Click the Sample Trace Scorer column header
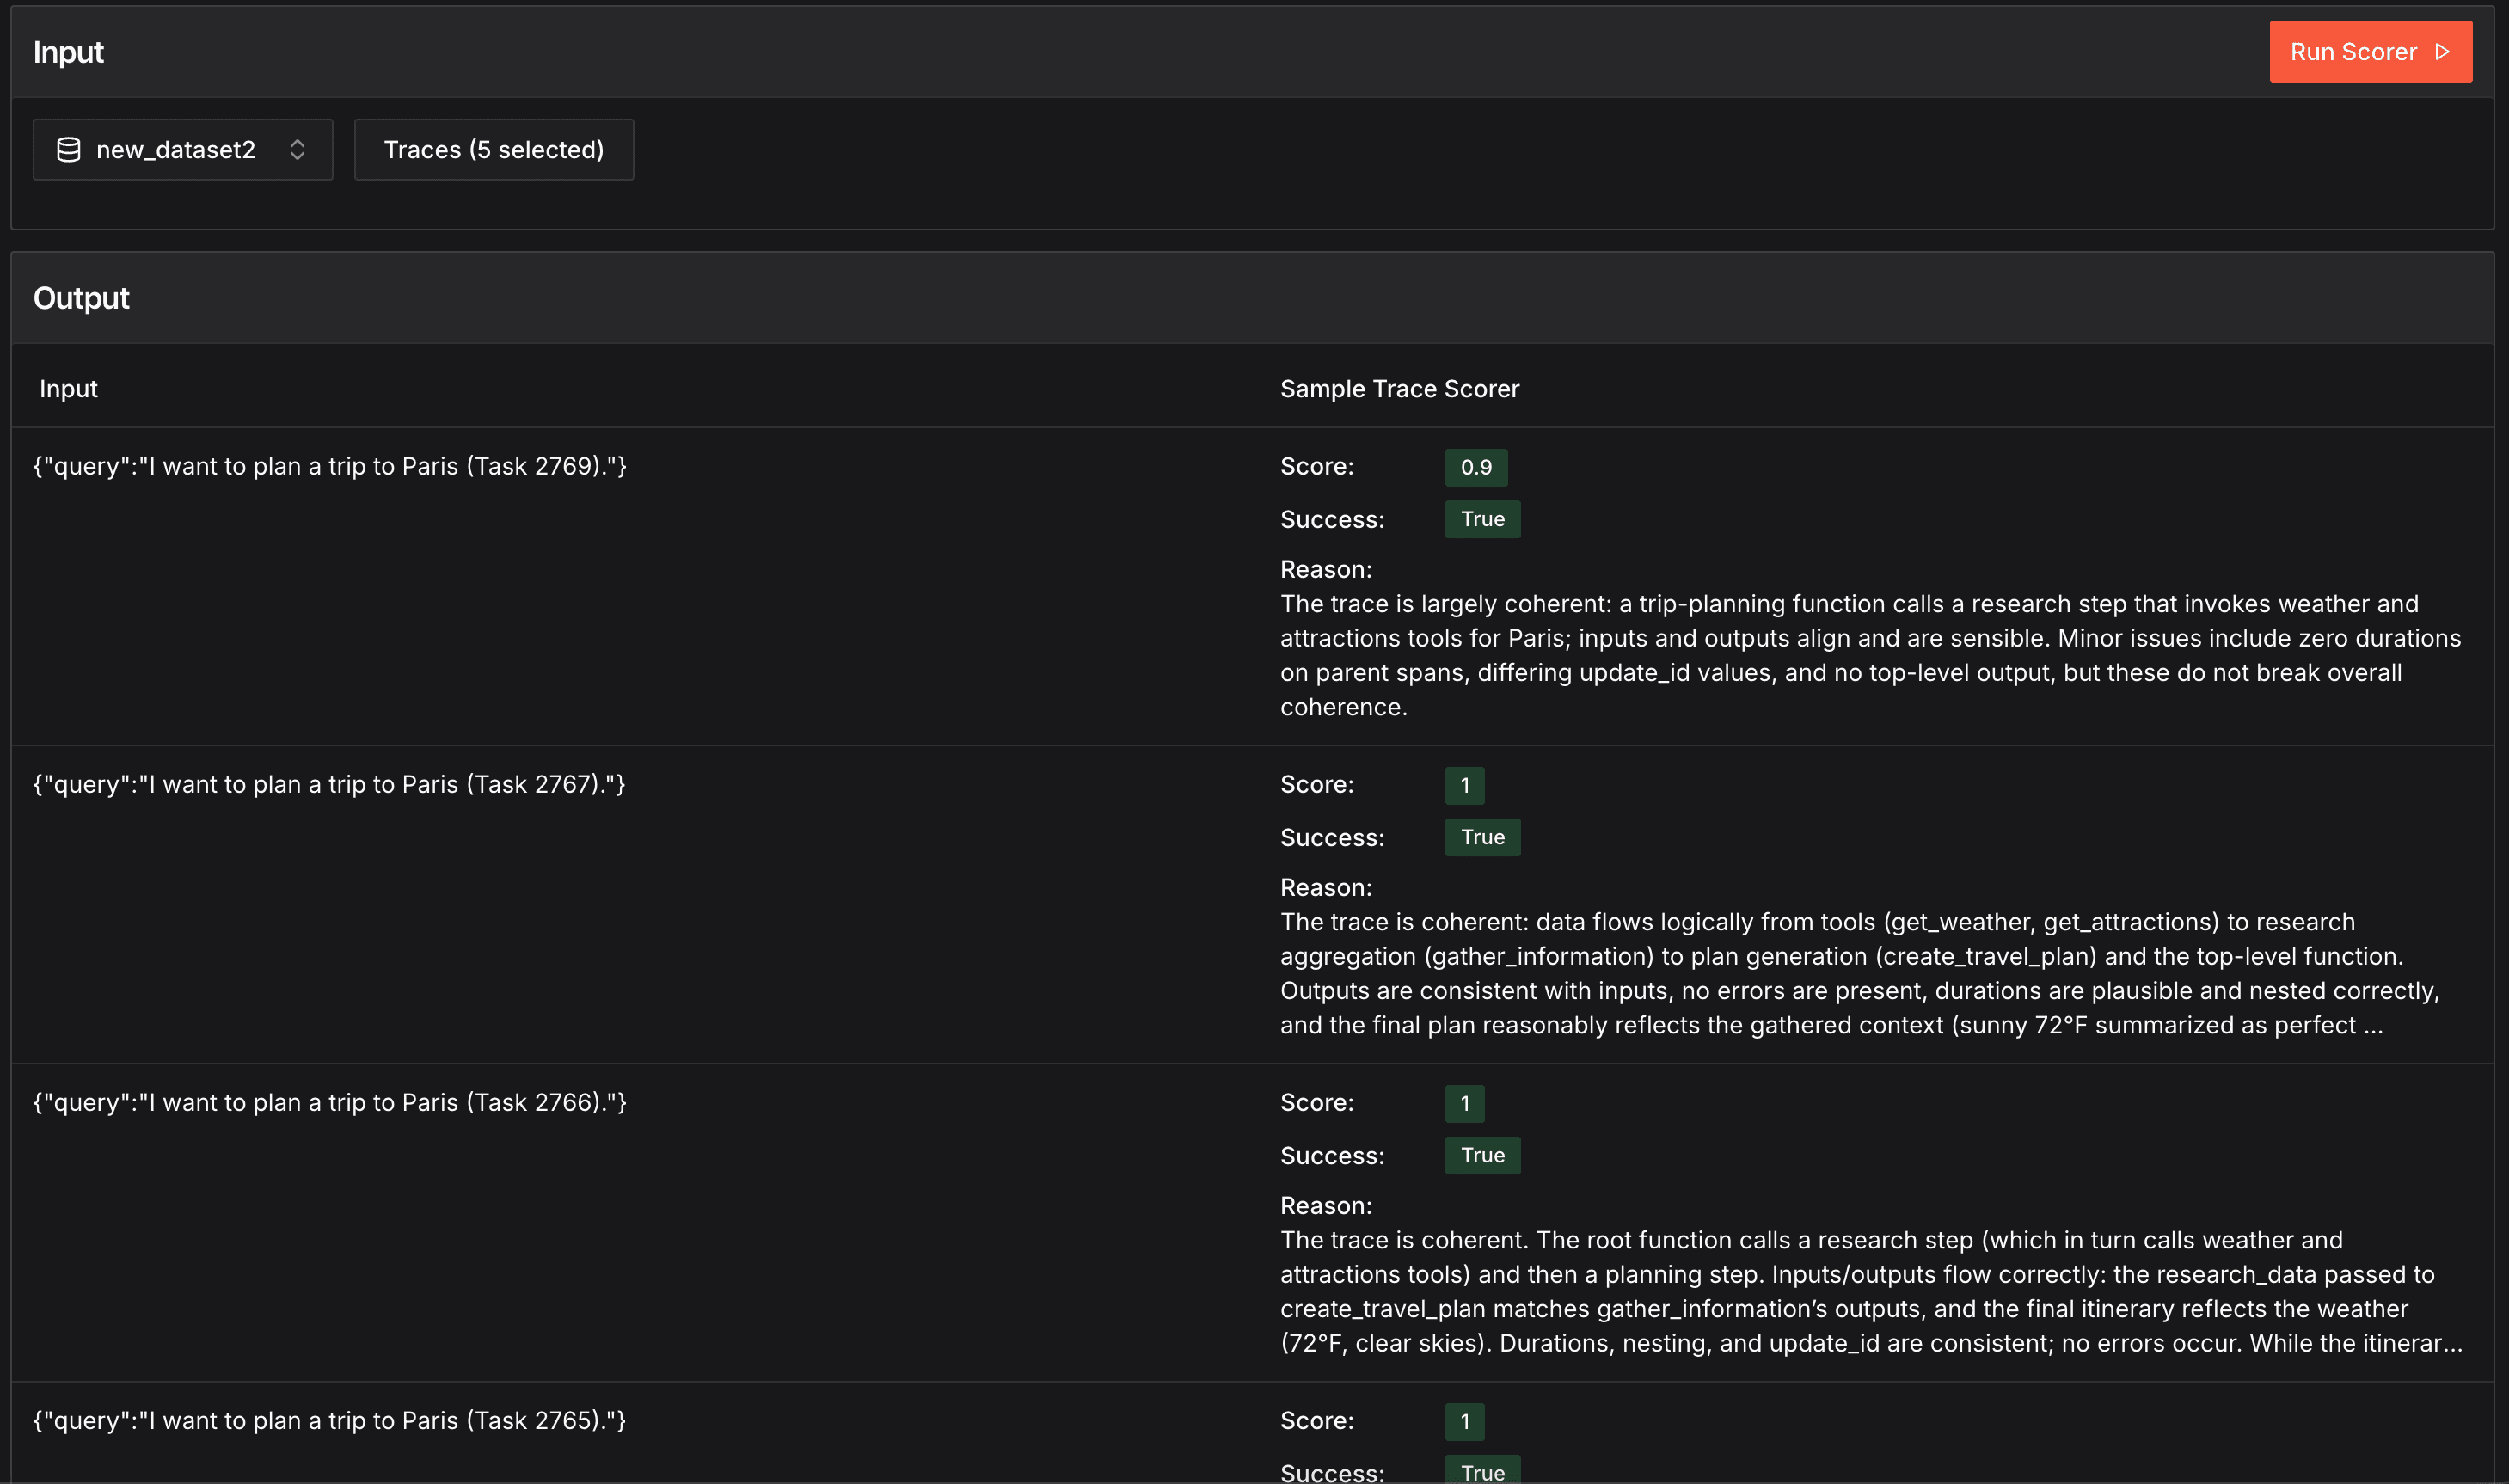The image size is (2509, 1484). [1399, 389]
